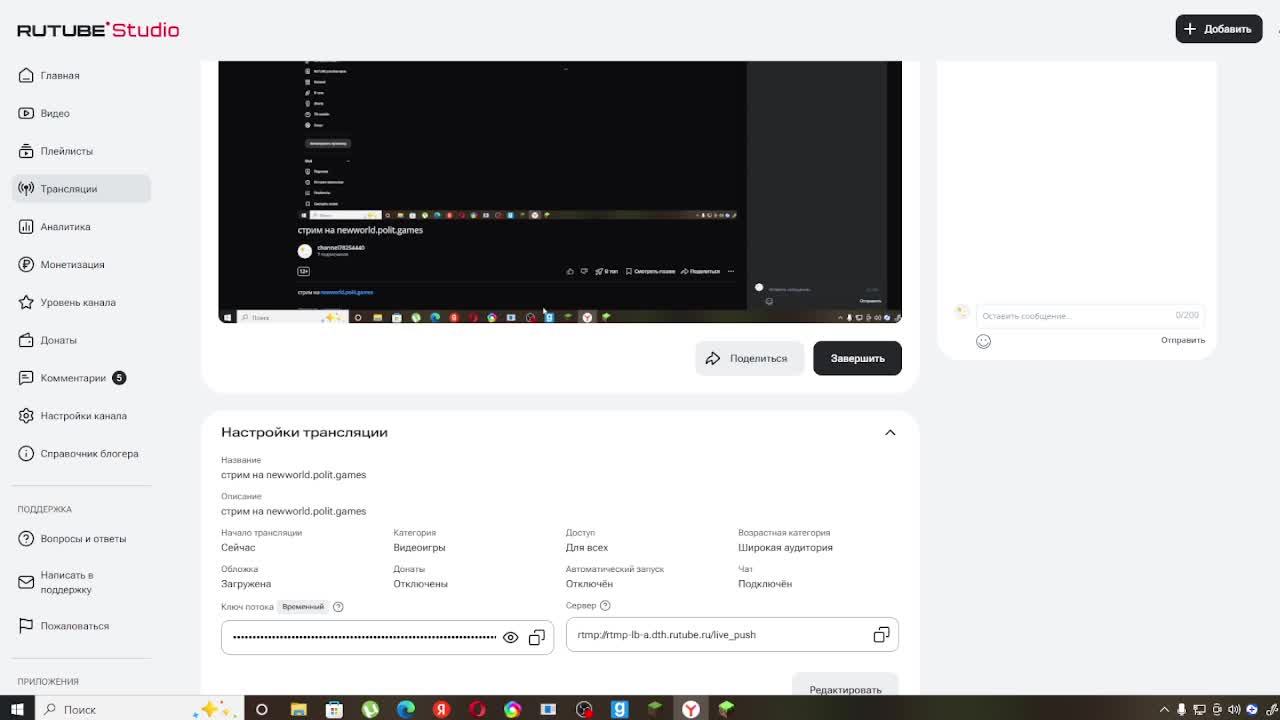This screenshot has width=1280, height=720.
Task: Collapse the Настройки трансляции section
Action: [x=890, y=433]
